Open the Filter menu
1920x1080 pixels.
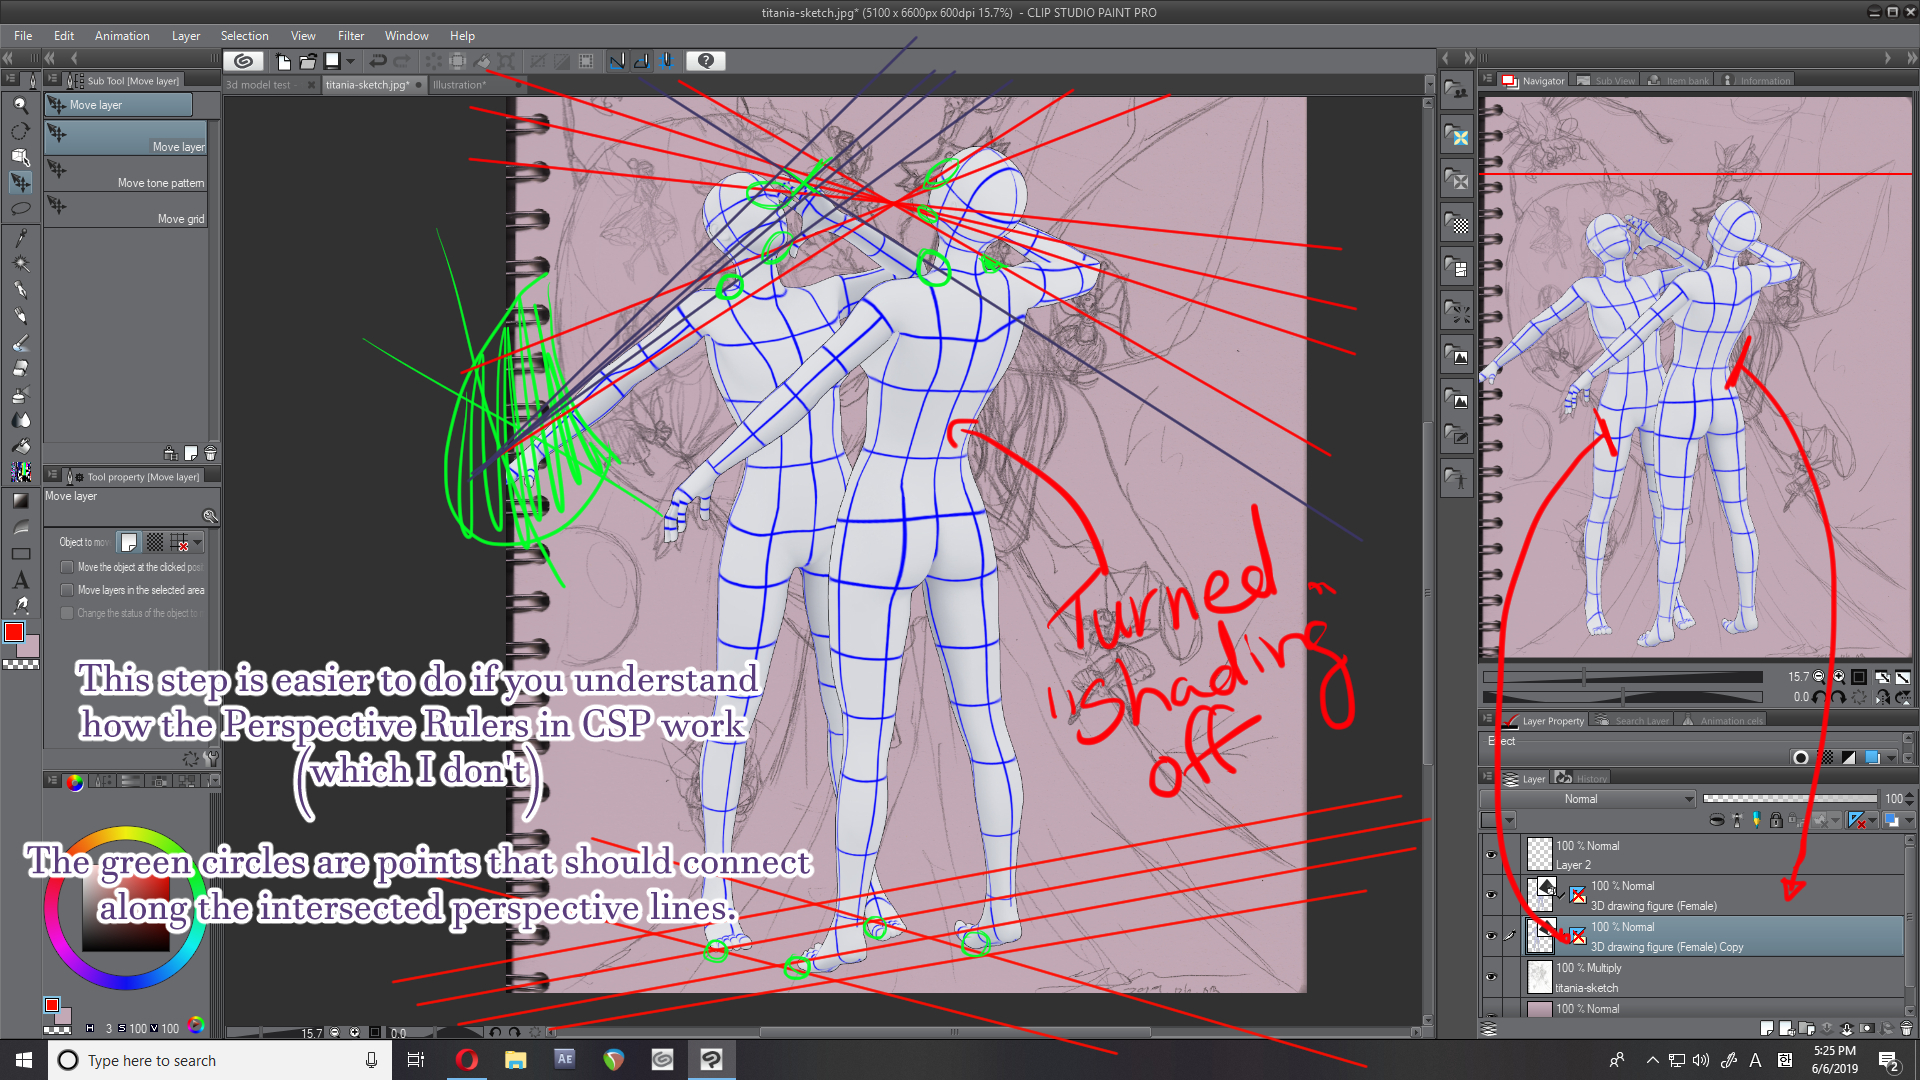350,36
